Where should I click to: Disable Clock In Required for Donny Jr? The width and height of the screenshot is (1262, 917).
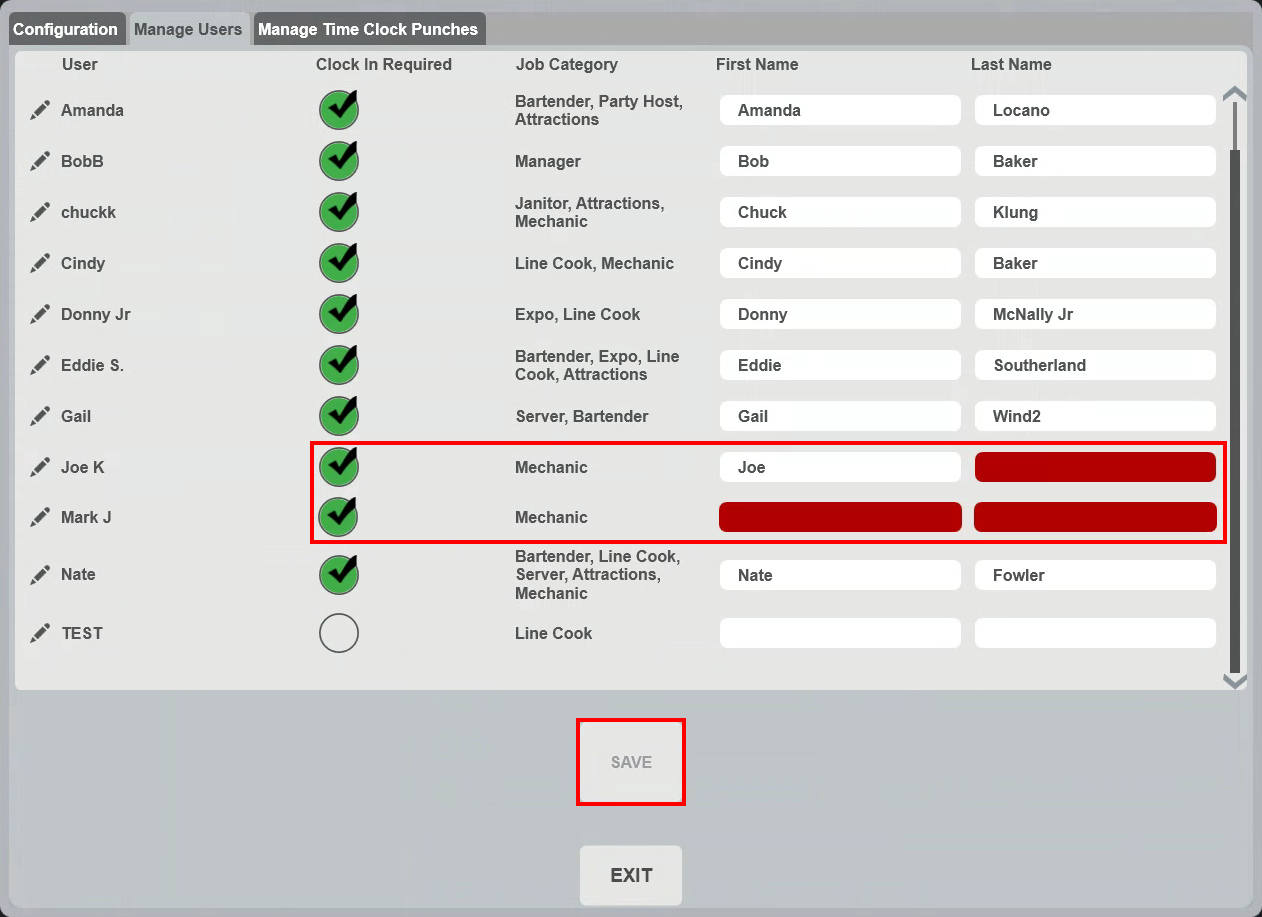tap(339, 313)
